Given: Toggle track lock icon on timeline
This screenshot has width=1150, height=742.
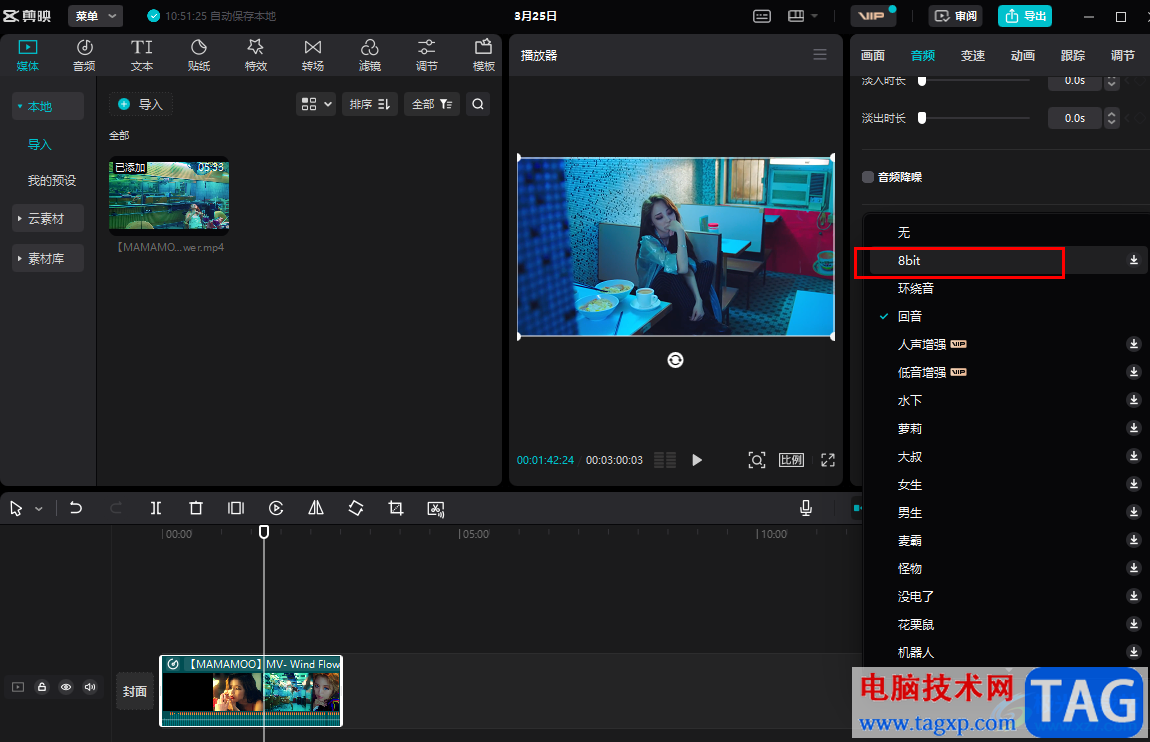Looking at the screenshot, I should pos(42,687).
